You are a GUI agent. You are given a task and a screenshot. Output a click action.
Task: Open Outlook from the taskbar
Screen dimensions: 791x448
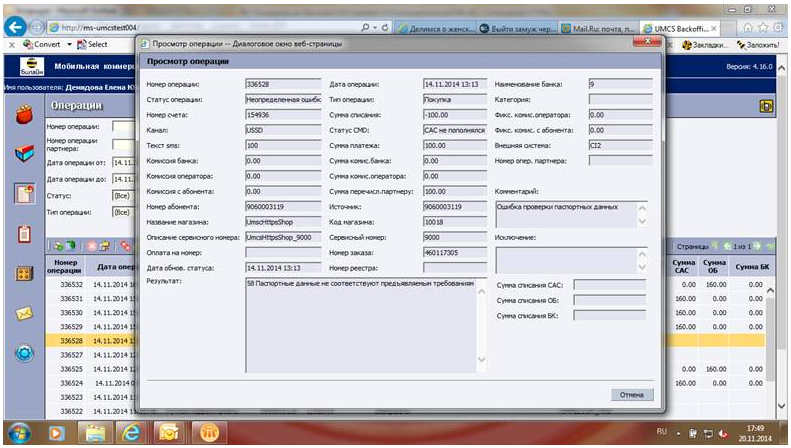click(x=169, y=433)
